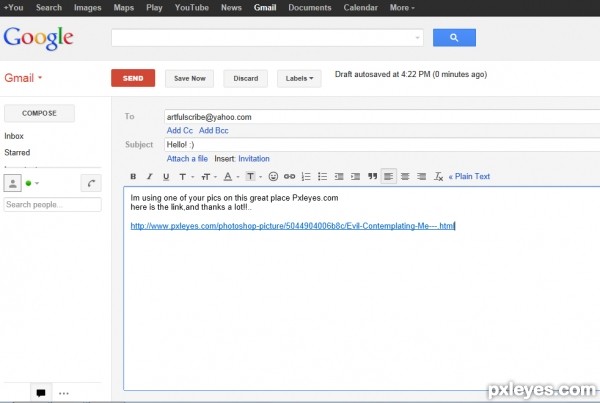Click the indent more icon
This screenshot has width=600, height=403.
pos(355,176)
